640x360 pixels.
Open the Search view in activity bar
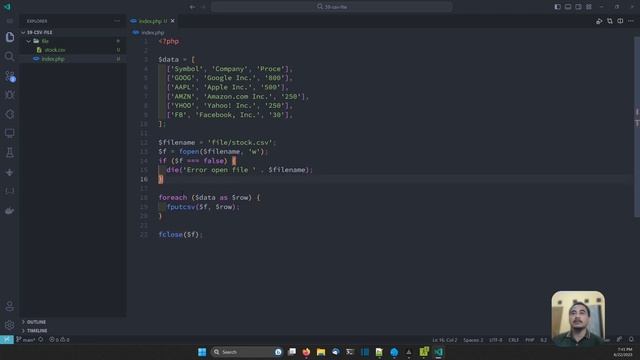point(10,56)
